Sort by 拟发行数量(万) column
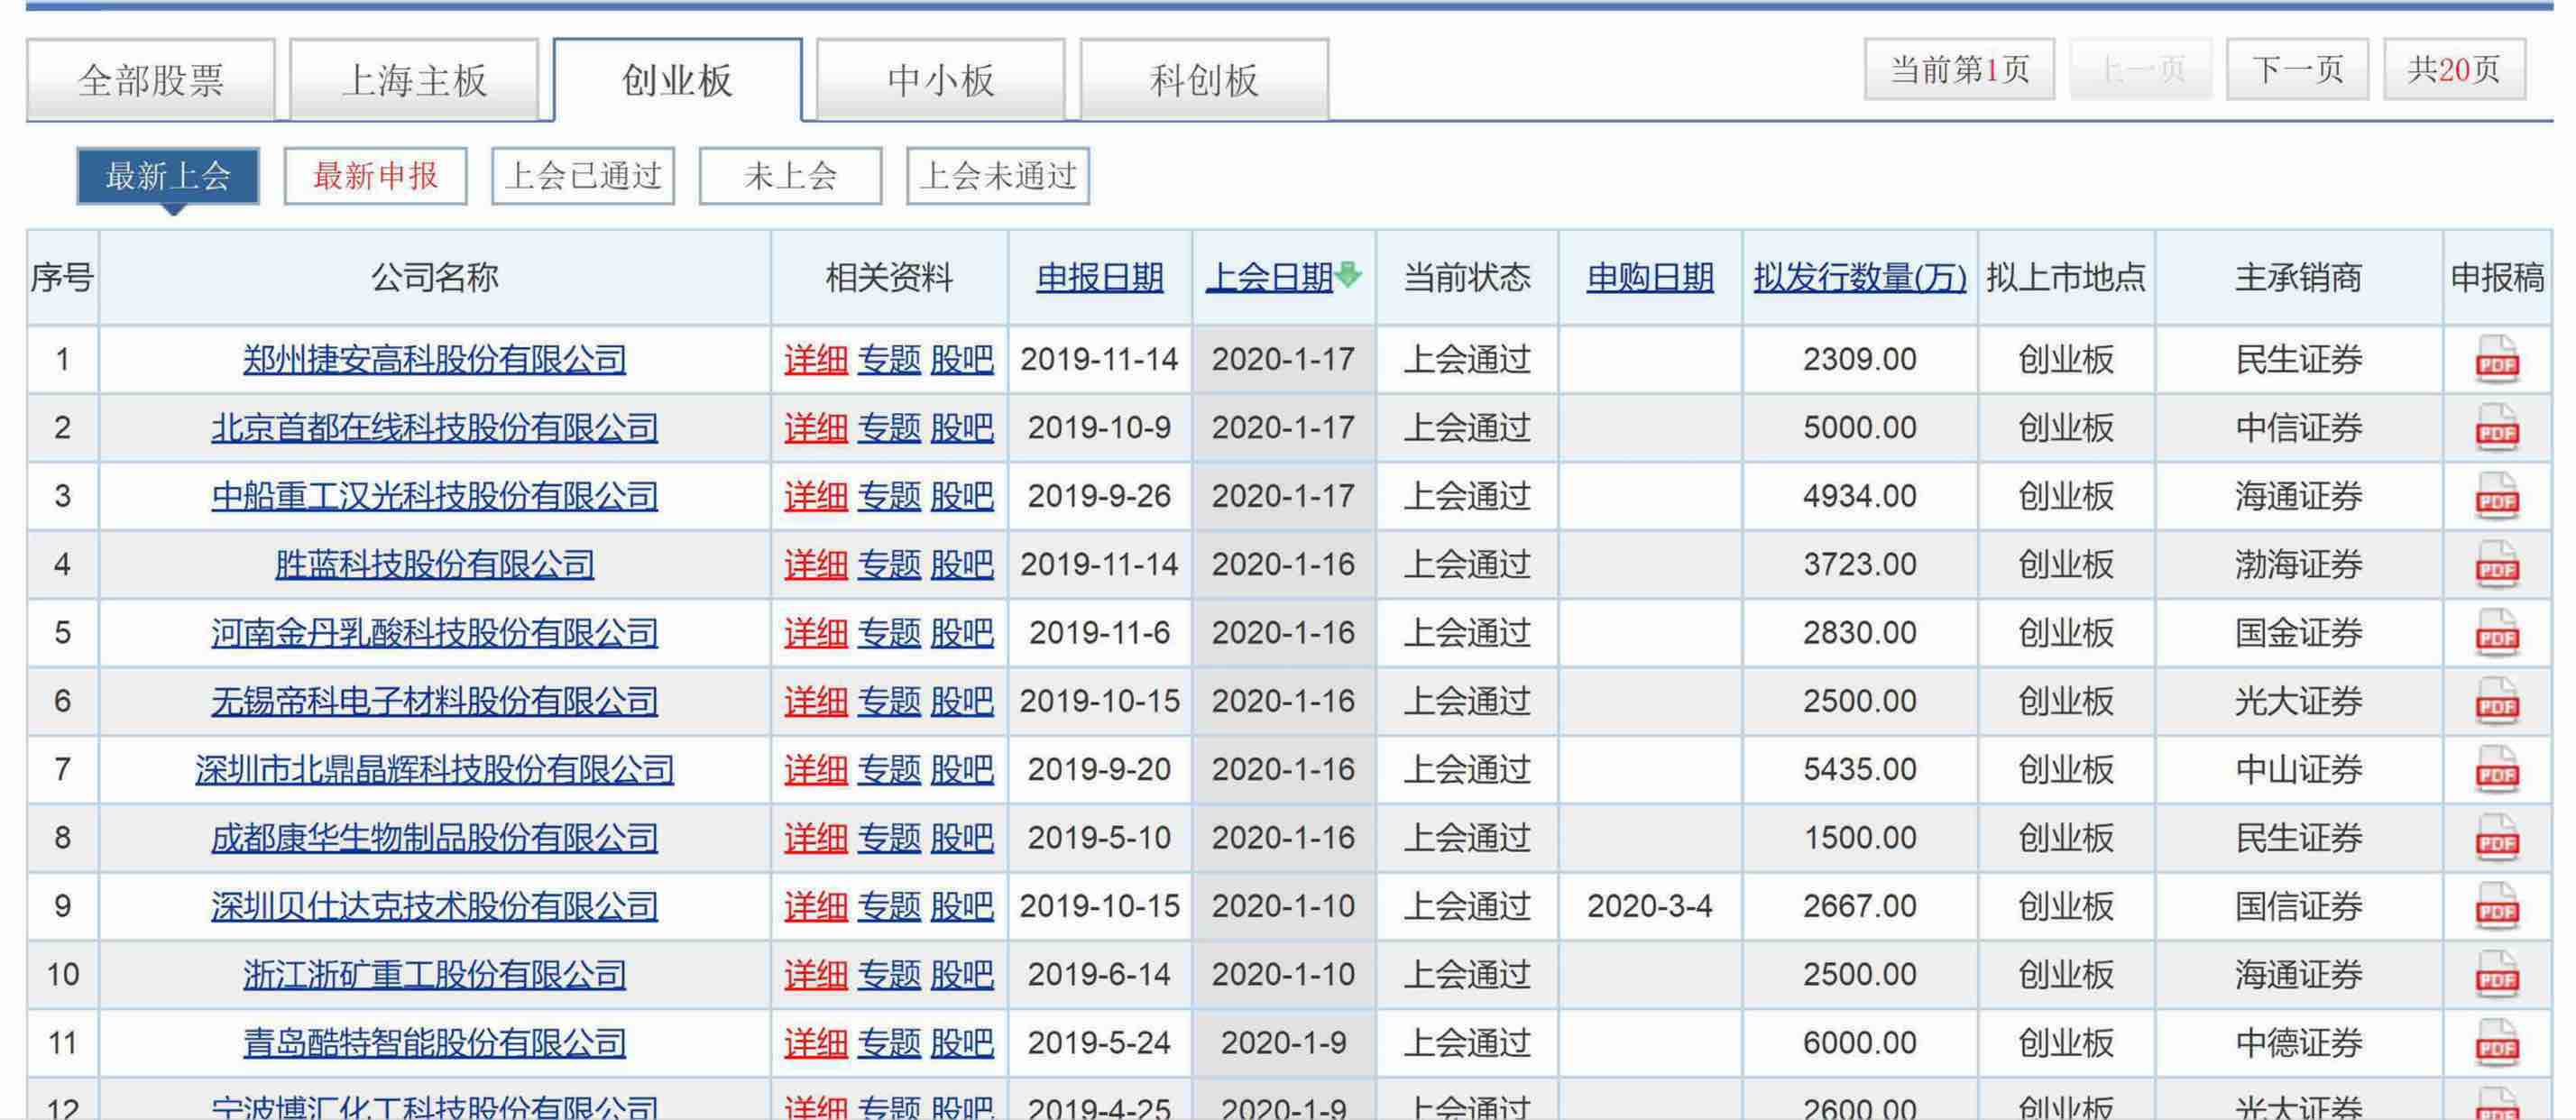Screen dimensions: 2576x1120 coord(1859,277)
